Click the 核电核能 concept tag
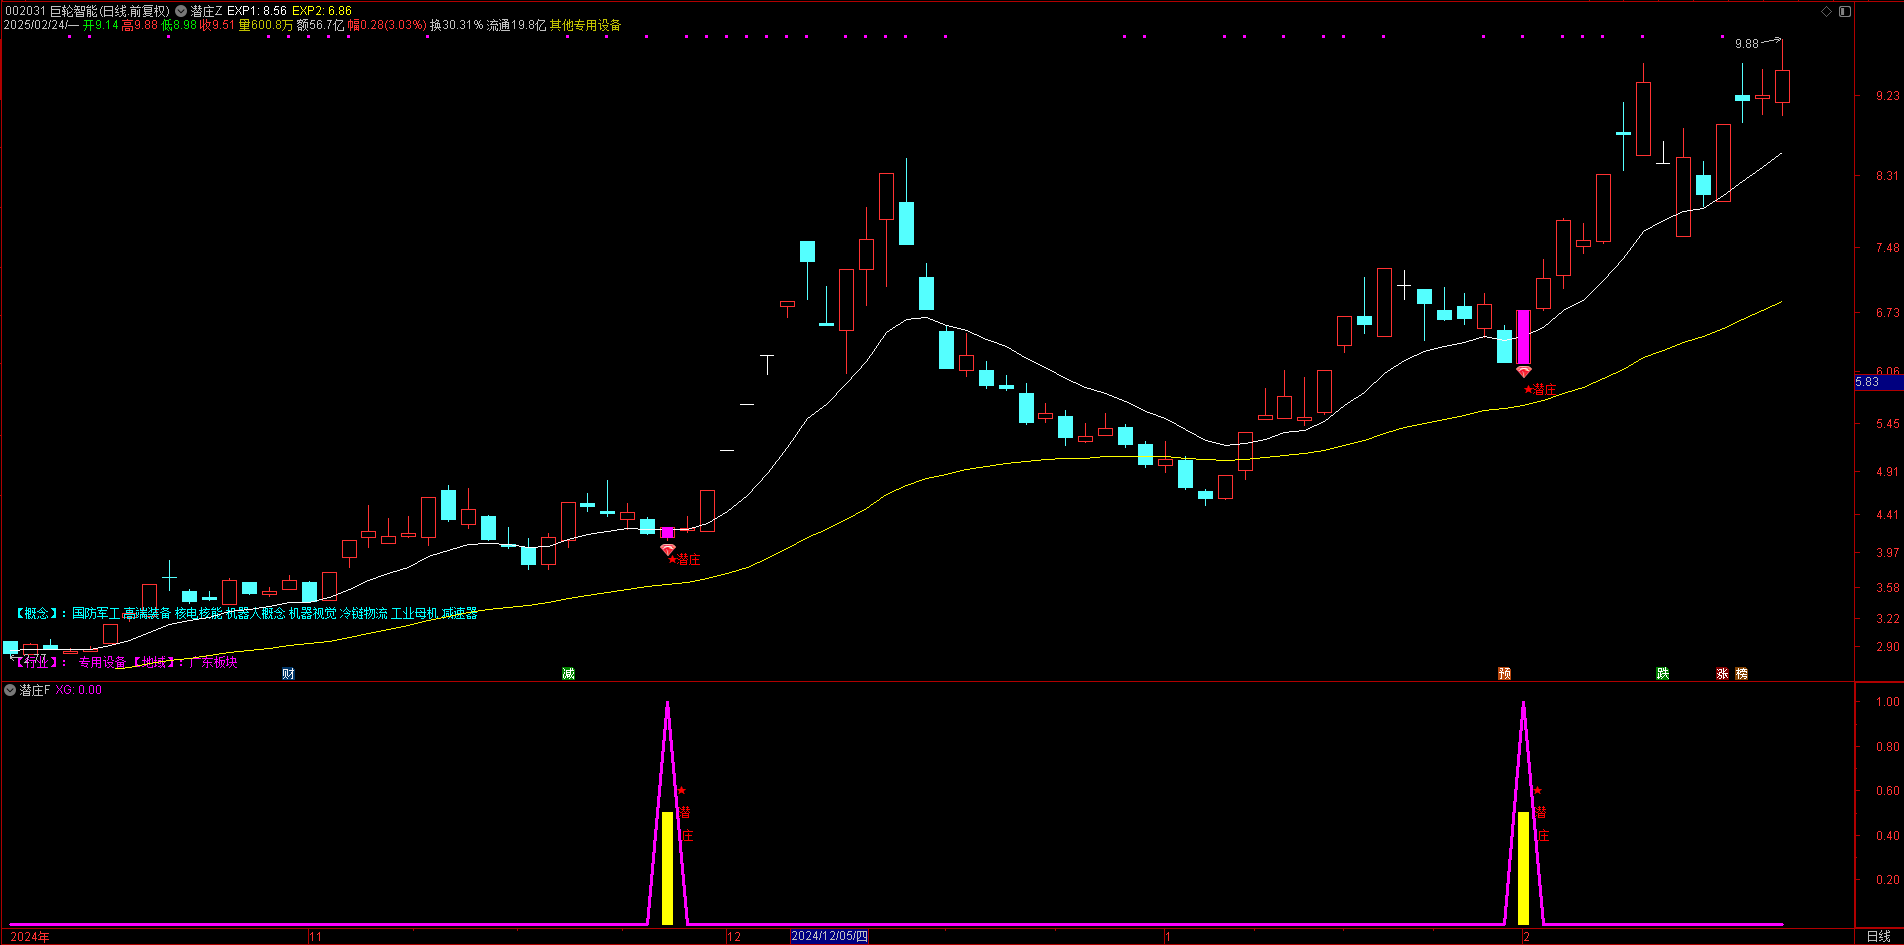The width and height of the screenshot is (1904, 945). tap(198, 613)
